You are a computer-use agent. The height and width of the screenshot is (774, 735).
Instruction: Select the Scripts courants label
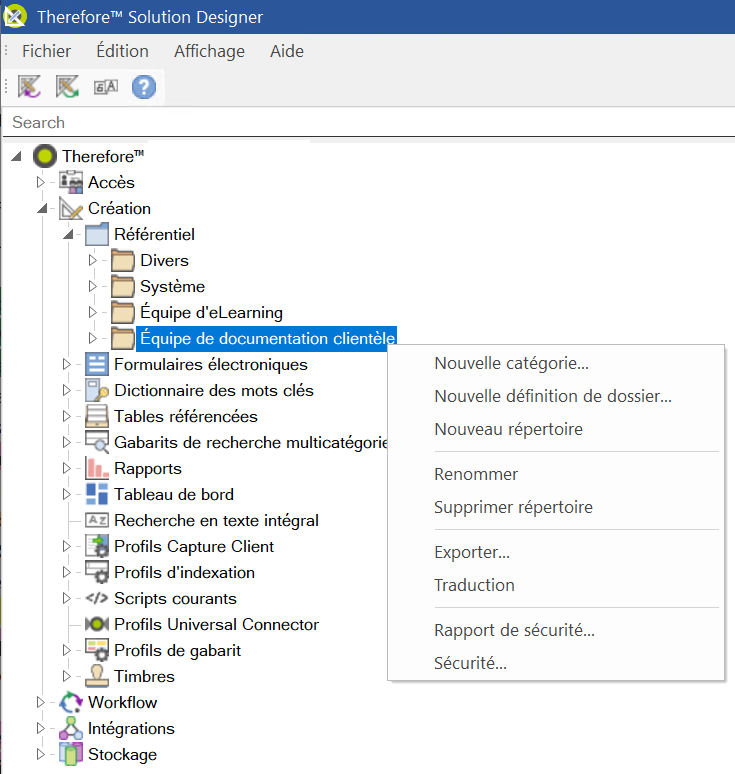(175, 599)
